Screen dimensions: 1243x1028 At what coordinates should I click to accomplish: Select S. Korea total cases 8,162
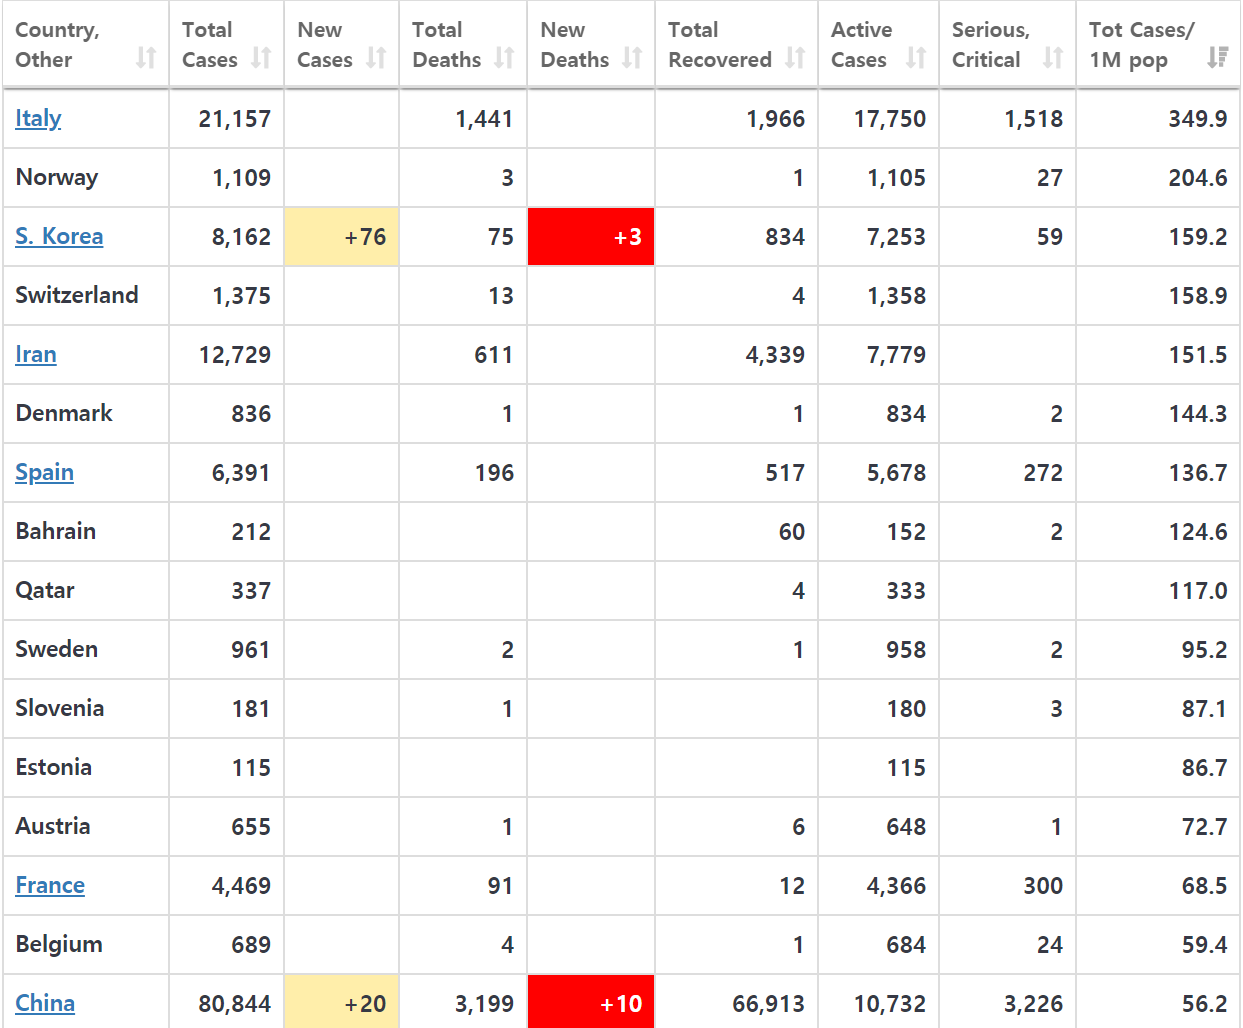pos(242,237)
